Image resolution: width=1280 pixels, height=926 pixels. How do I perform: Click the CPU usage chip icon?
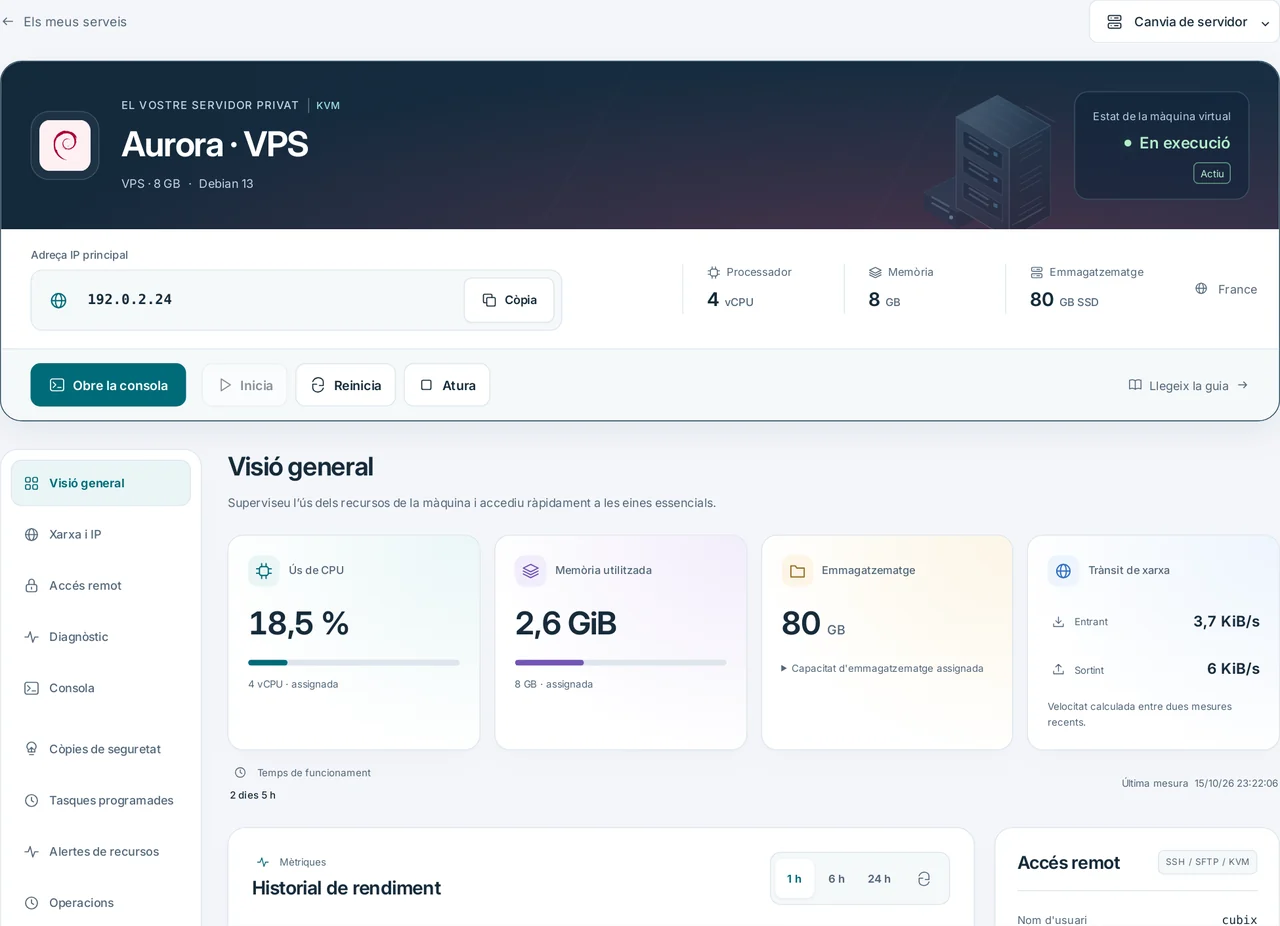click(x=264, y=570)
